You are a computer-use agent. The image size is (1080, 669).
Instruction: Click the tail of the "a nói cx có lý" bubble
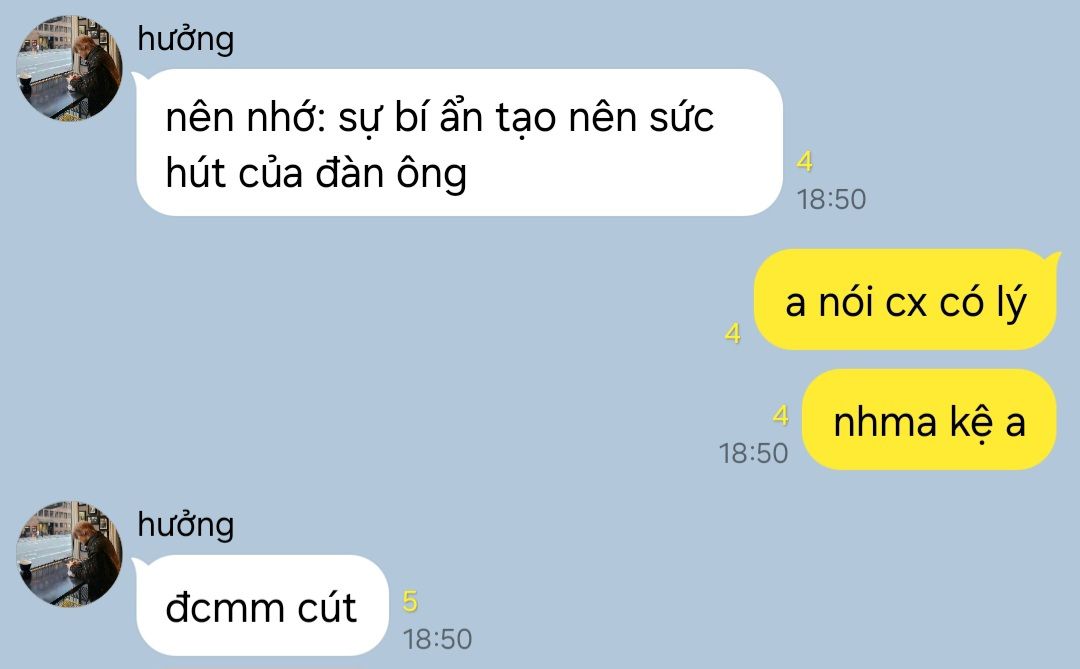click(x=1052, y=259)
